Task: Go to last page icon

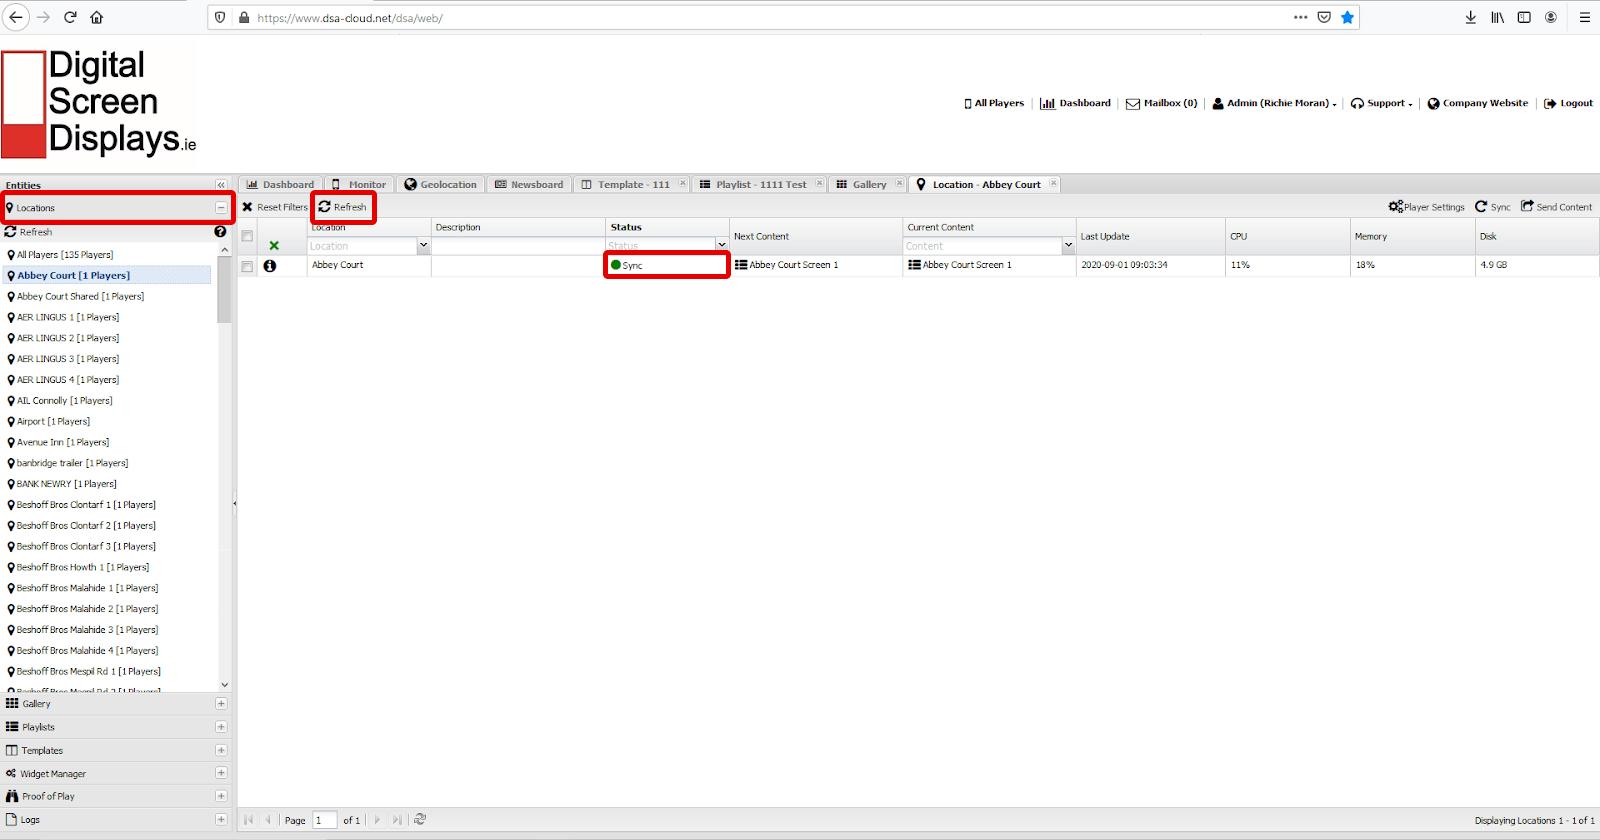Action: click(x=397, y=820)
